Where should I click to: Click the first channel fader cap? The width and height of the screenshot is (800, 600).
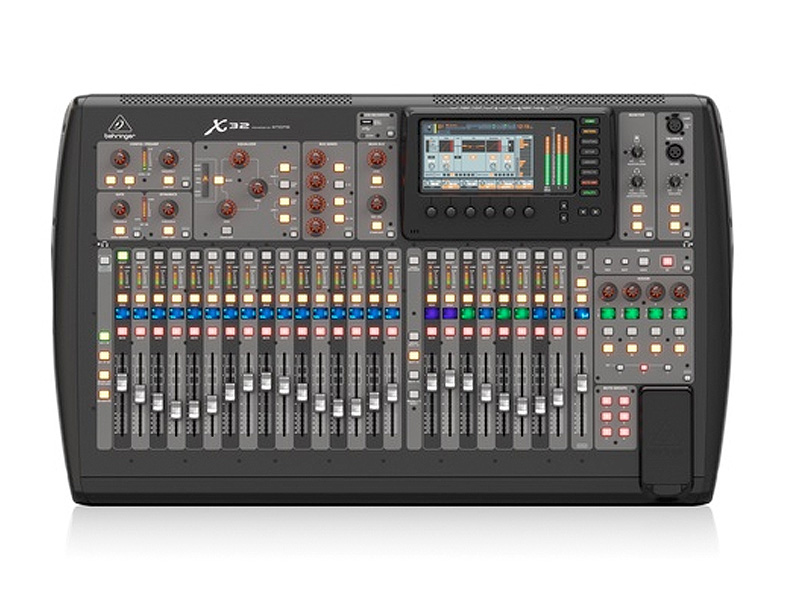coord(123,384)
